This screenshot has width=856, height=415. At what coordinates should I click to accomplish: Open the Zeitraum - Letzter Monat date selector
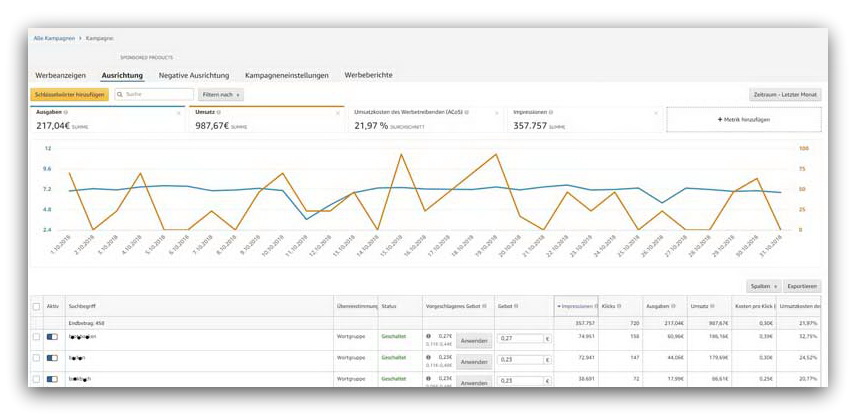[x=785, y=94]
